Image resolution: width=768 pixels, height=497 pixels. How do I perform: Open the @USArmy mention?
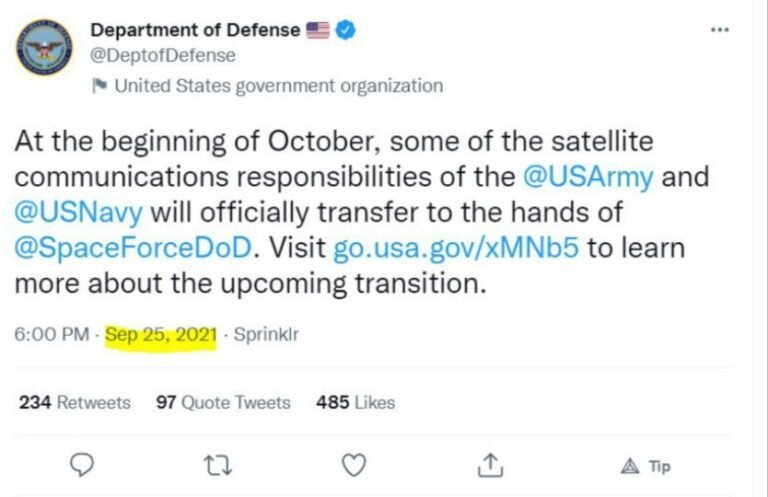click(588, 177)
